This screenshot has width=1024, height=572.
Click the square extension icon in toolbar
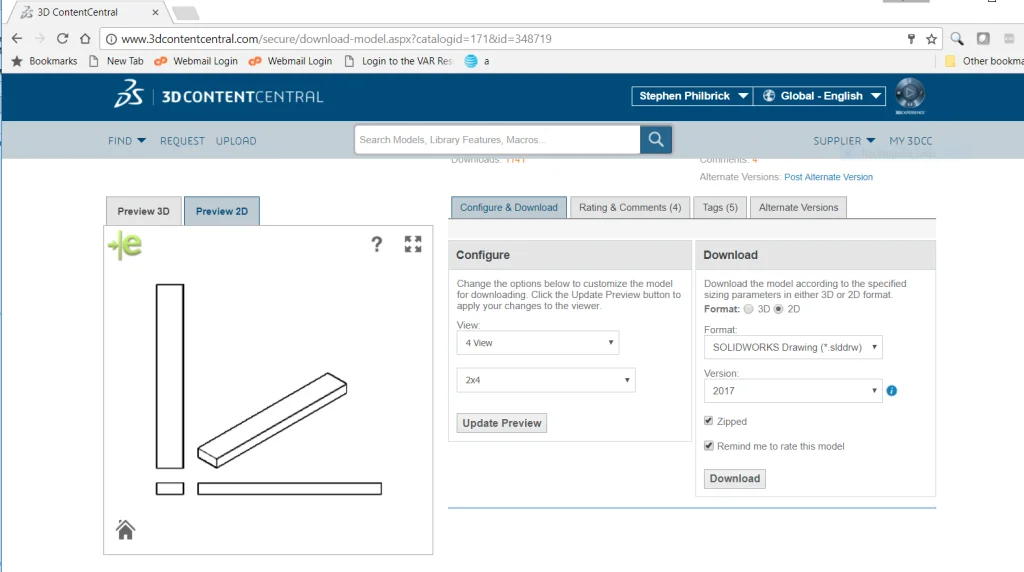coord(983,39)
